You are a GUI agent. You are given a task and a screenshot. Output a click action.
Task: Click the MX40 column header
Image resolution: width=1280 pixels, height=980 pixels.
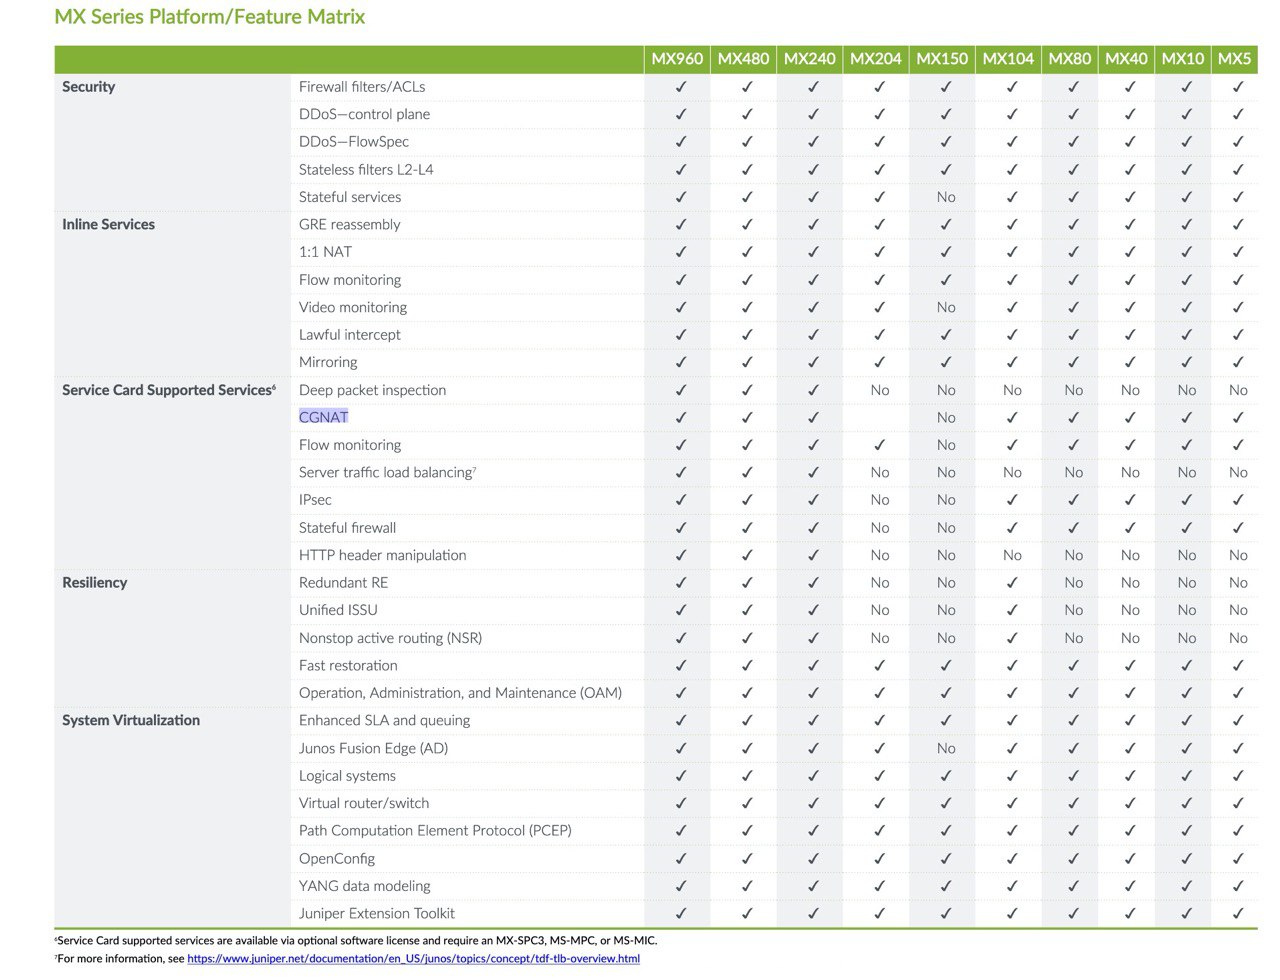tap(1126, 59)
